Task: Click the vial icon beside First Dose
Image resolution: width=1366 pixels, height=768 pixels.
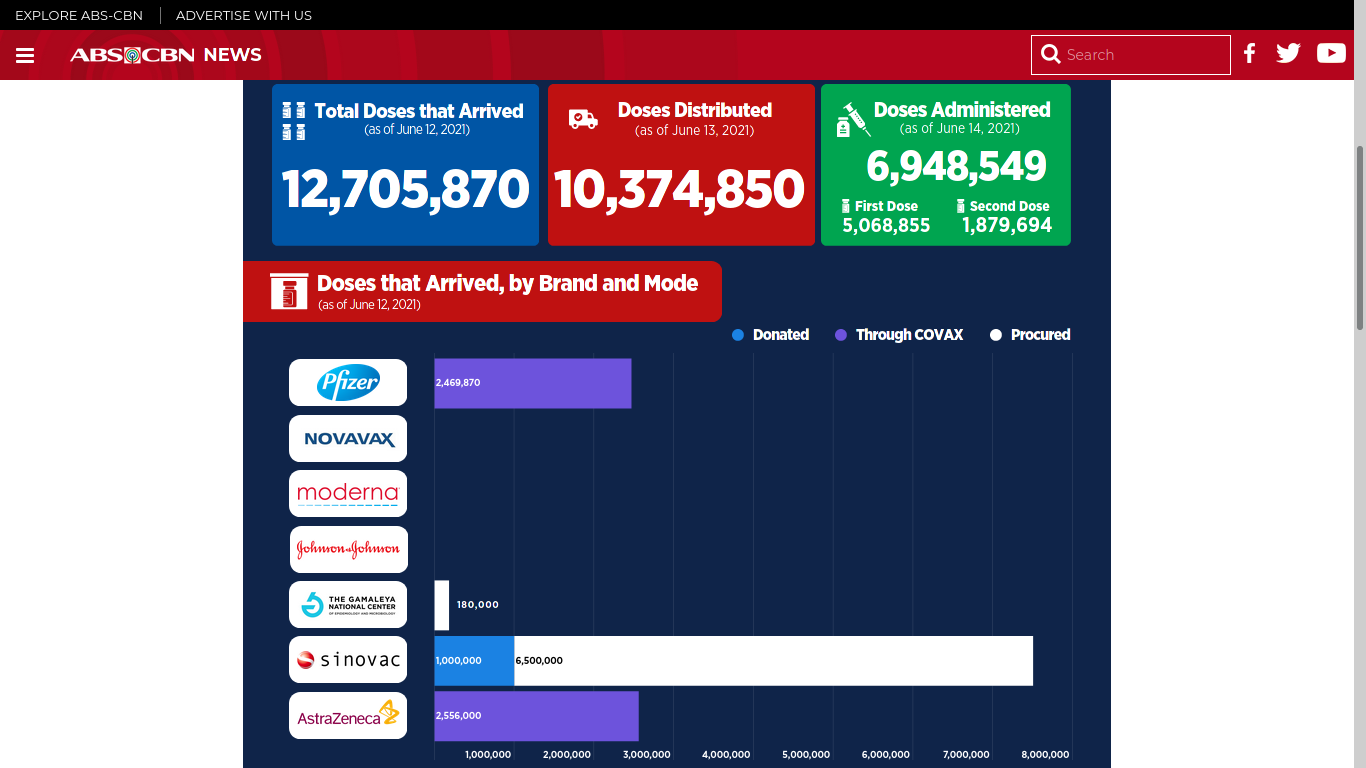Action: [846, 206]
